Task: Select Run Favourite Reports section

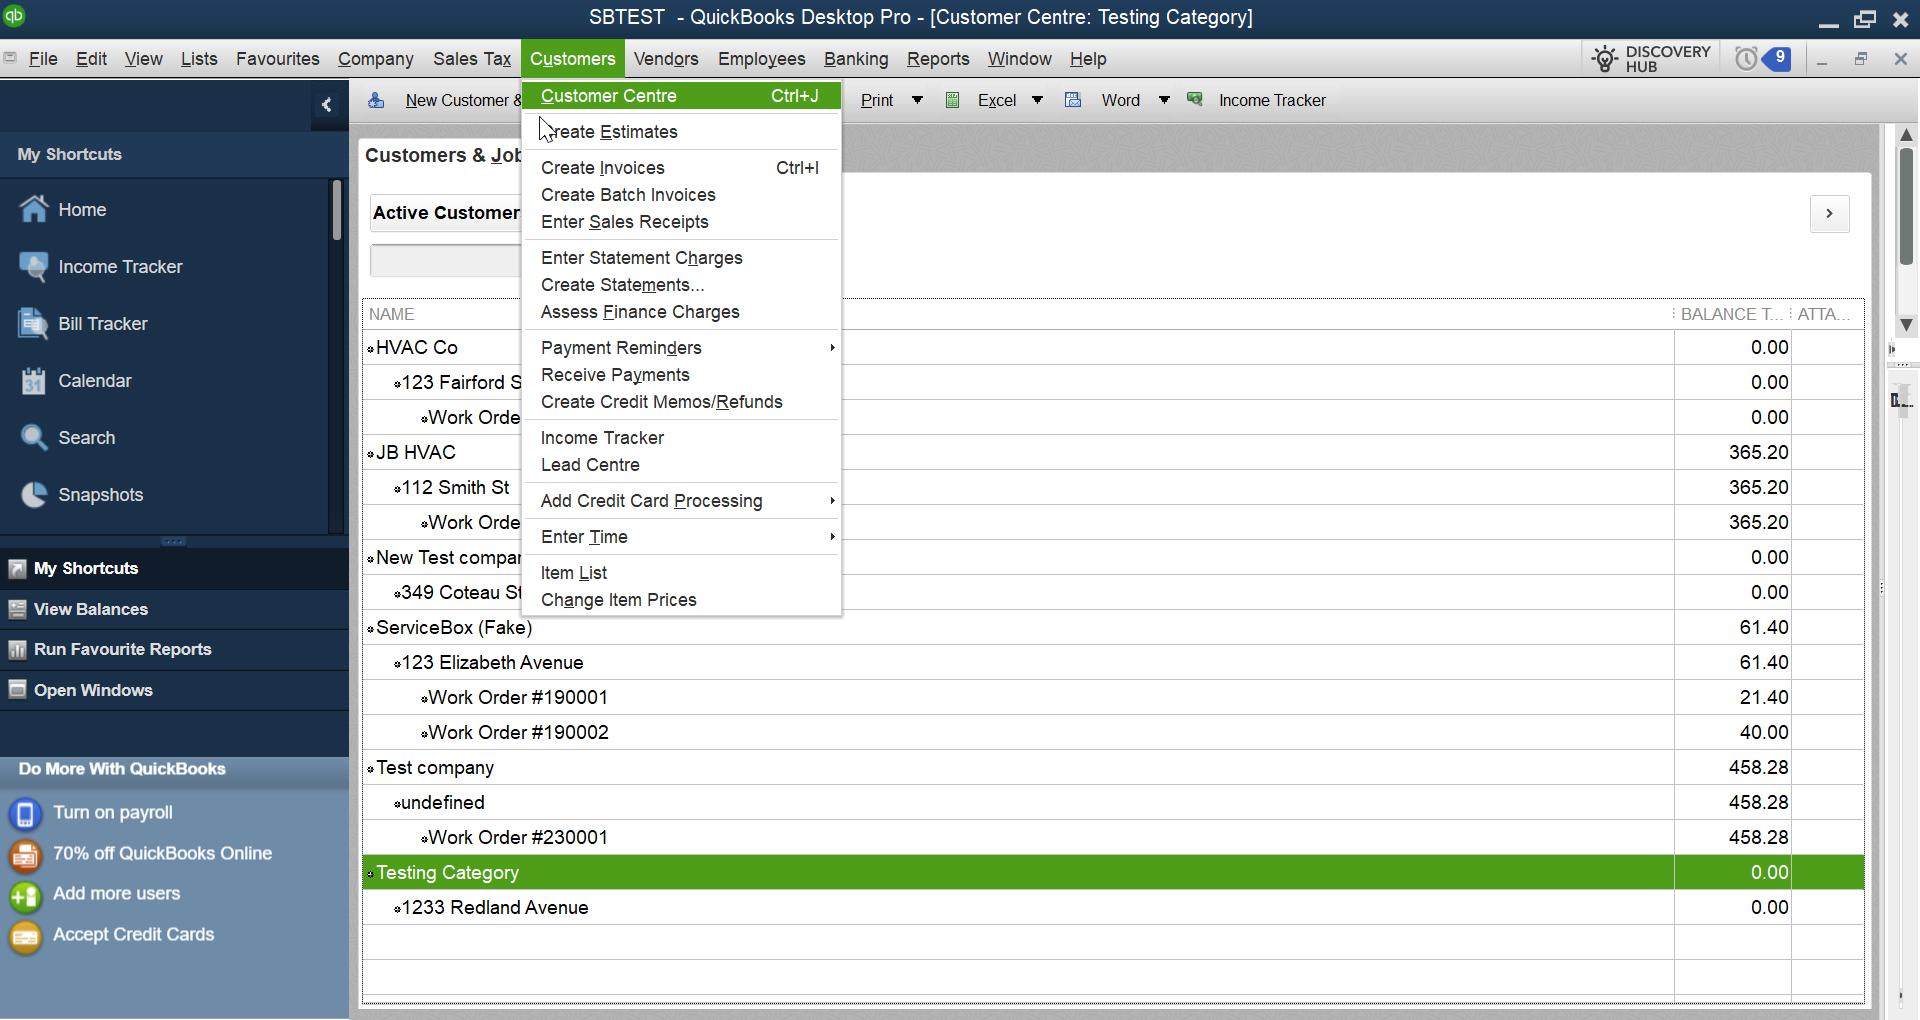Action: pos(174,649)
